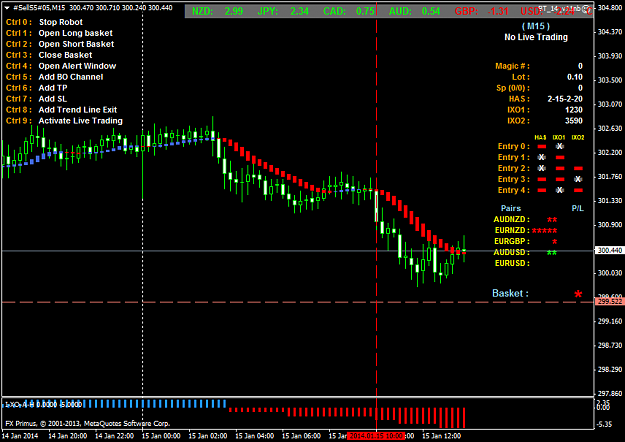Click the red stars next to EURNZD
This screenshot has height=442, width=625.
pos(544,231)
